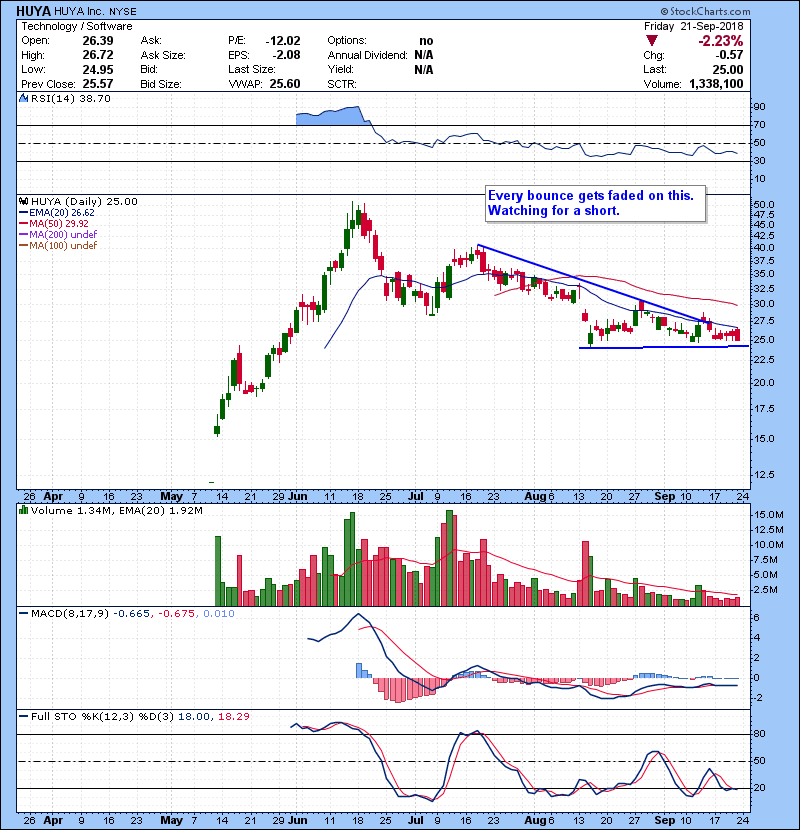Click the HUYA ticker symbol title
Viewport: 800px width, 830px height.
click(33, 11)
